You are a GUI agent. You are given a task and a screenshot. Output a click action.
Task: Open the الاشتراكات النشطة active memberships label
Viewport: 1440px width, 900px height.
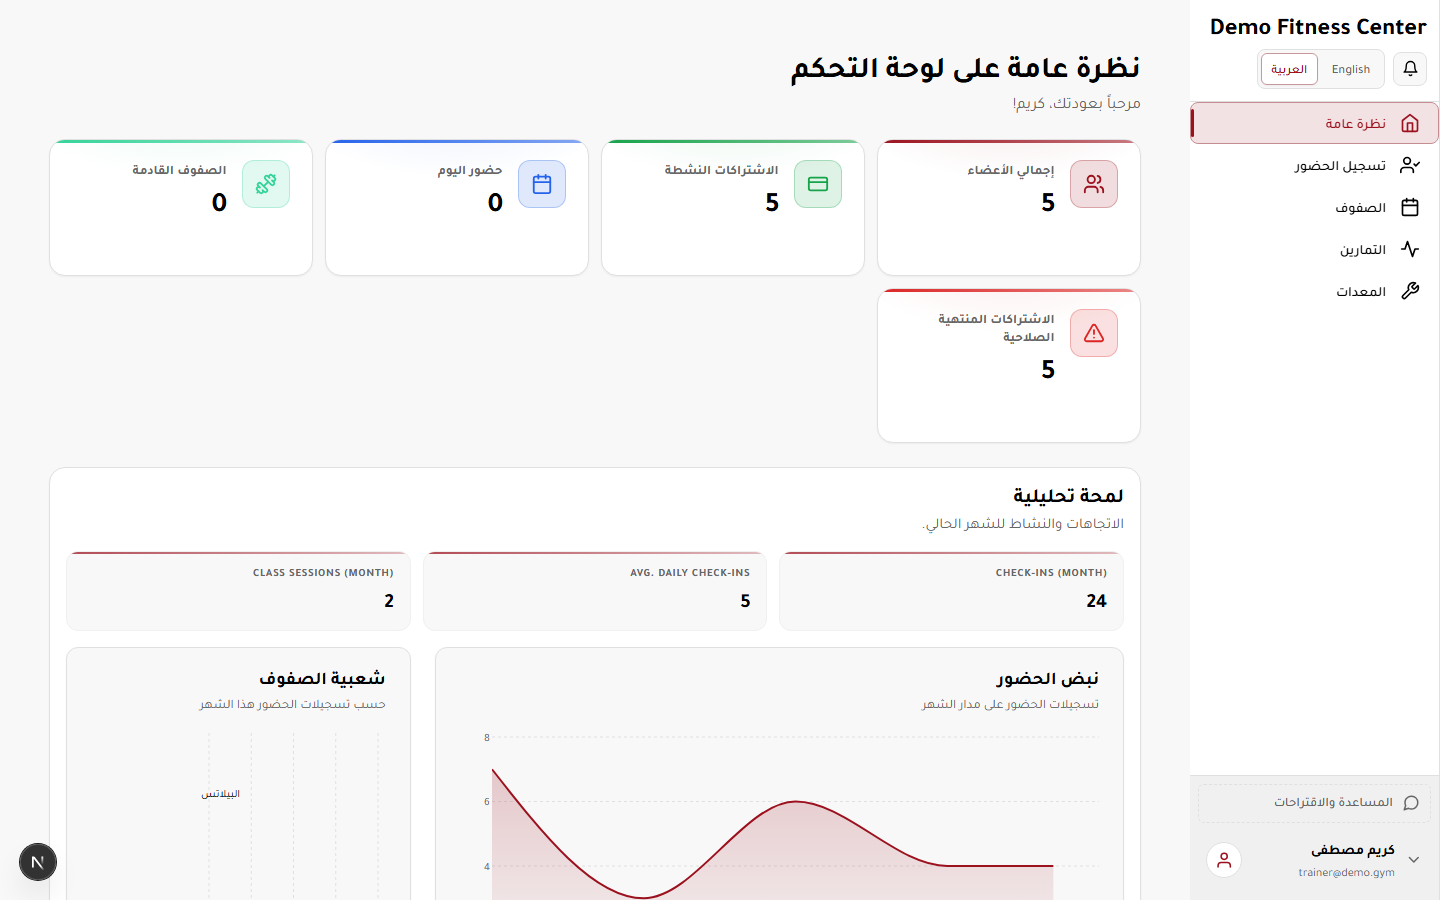721,170
